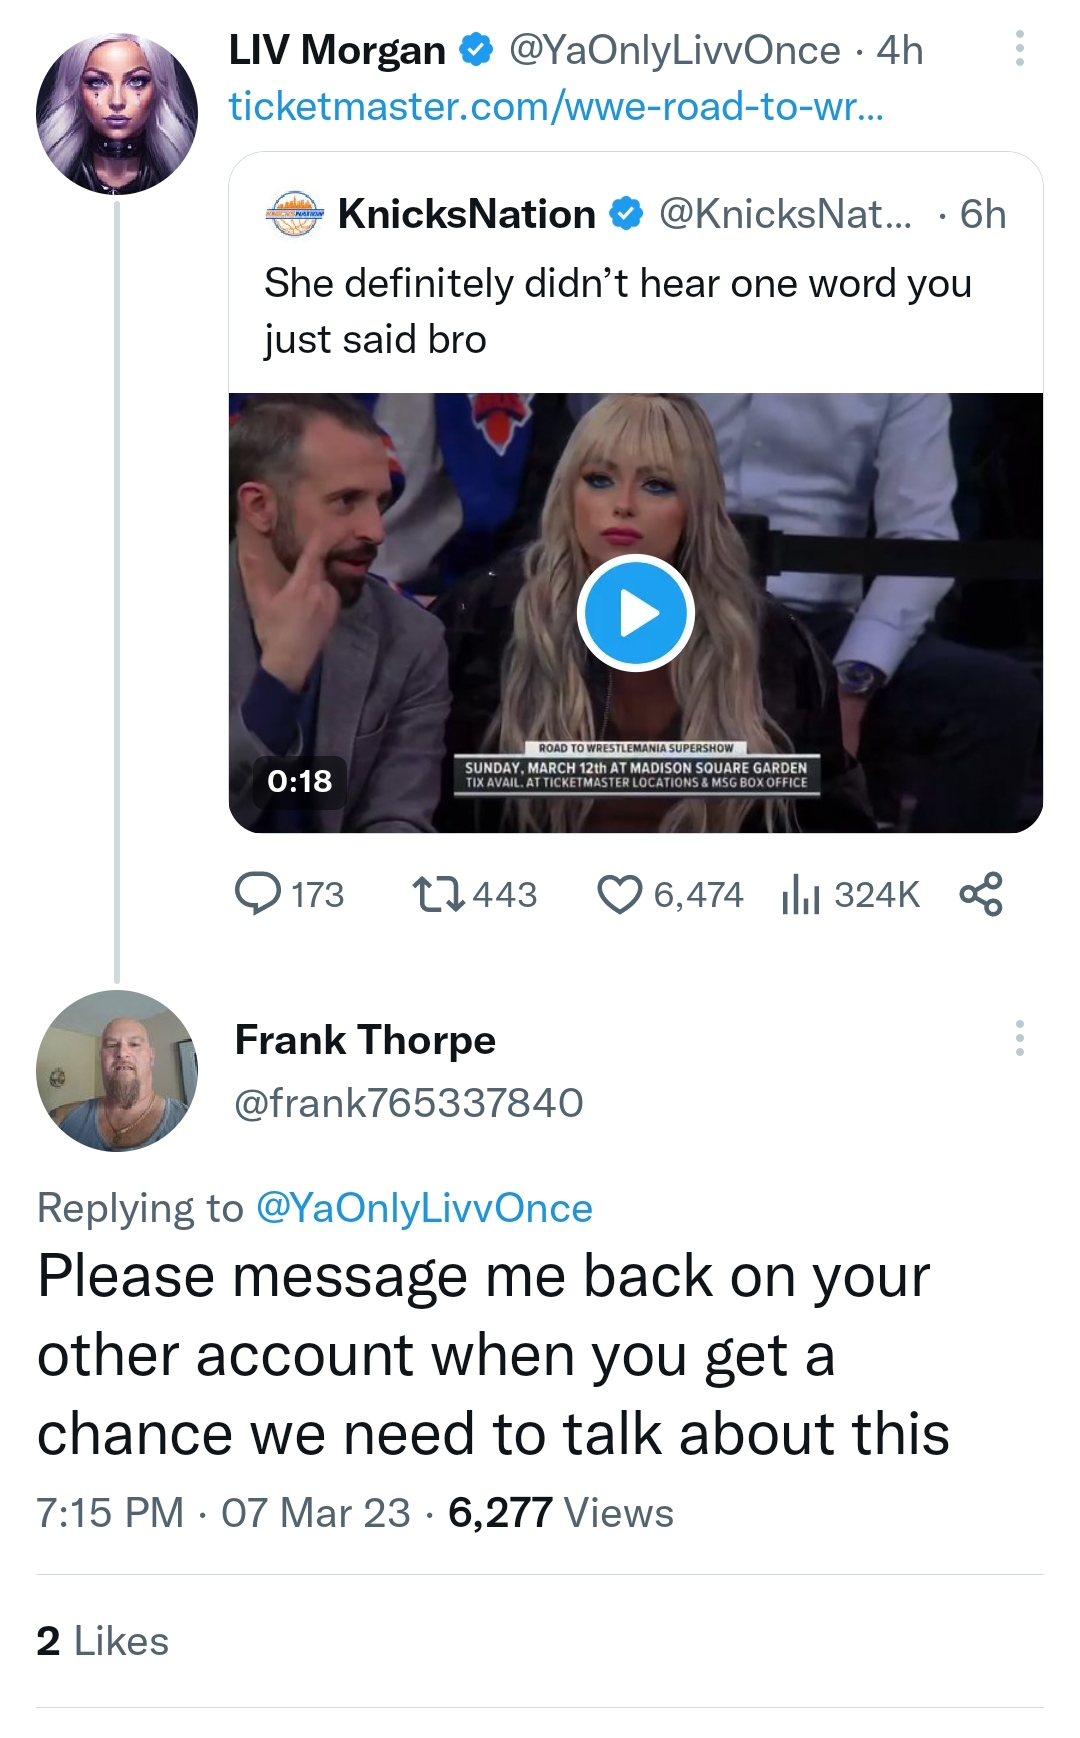Open more options for Frank Thorpe reply
The image size is (1080, 1738).
coord(1019,1038)
